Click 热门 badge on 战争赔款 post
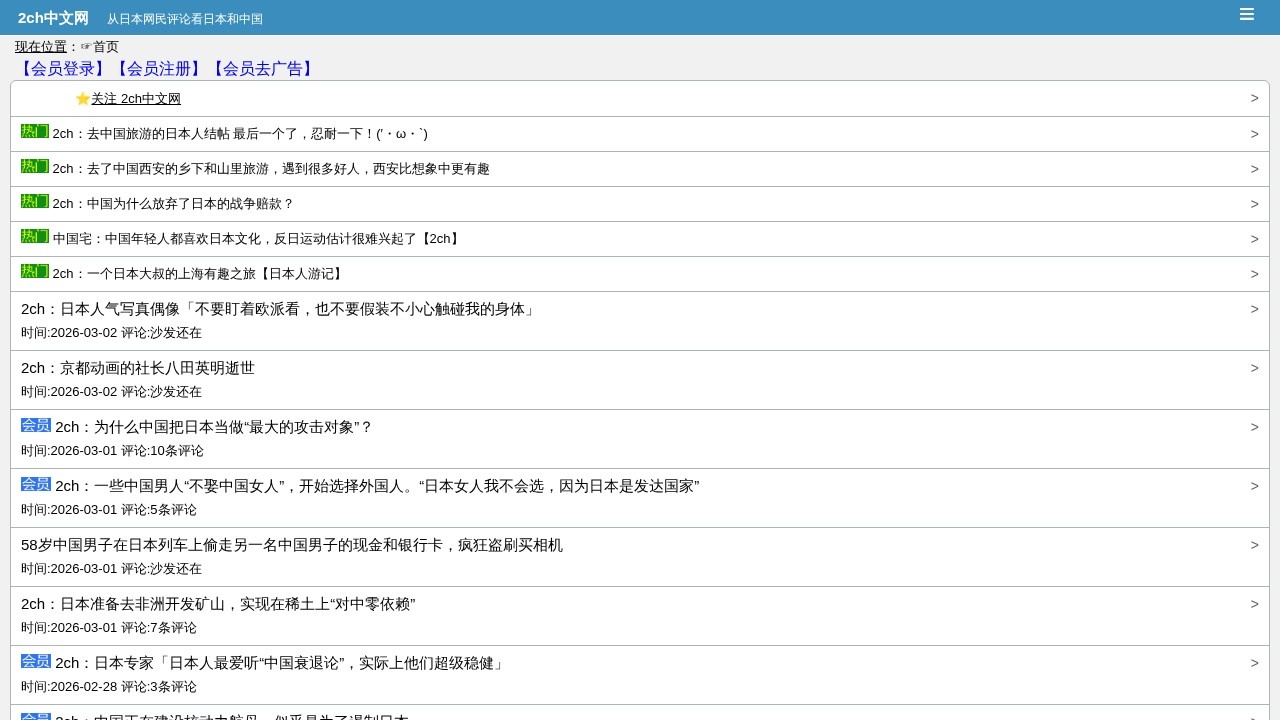Screen dimensions: 1280x720 pyautogui.click(x=35, y=202)
